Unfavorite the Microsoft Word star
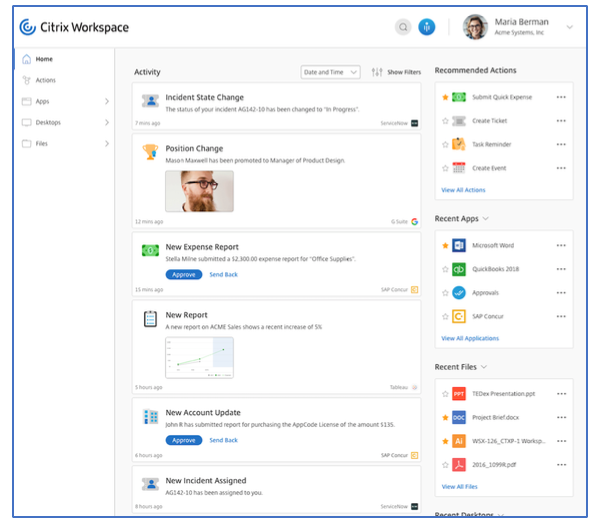This screenshot has height=529, width=599. 445,245
